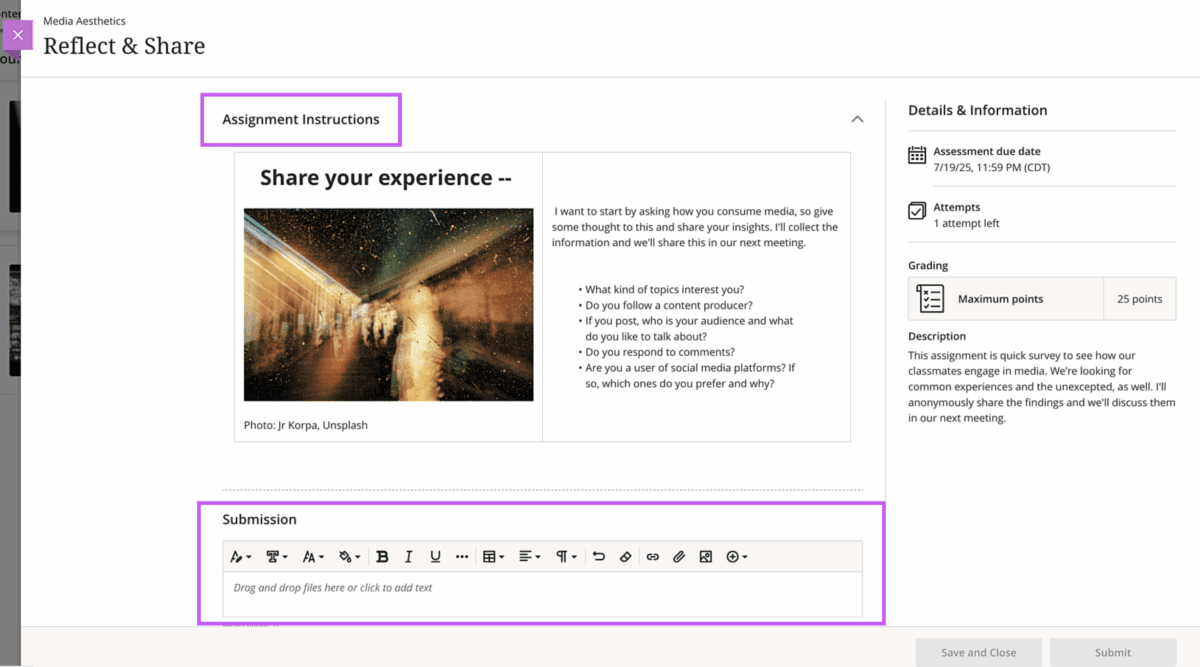Open the plus insert content dropdown
1200x667 pixels.
(x=737, y=557)
